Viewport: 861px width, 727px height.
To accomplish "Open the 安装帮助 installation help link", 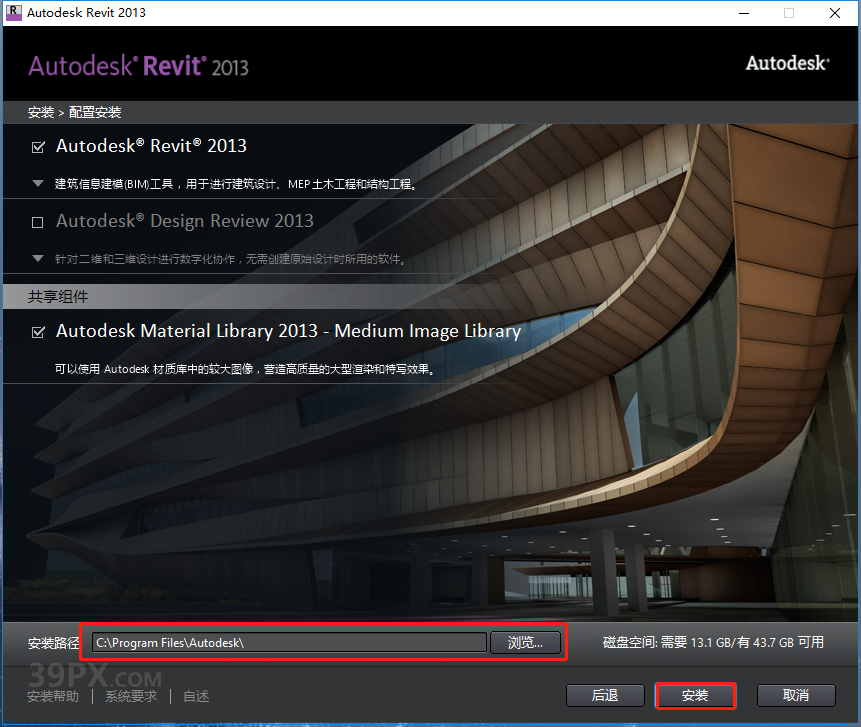I will pos(52,695).
